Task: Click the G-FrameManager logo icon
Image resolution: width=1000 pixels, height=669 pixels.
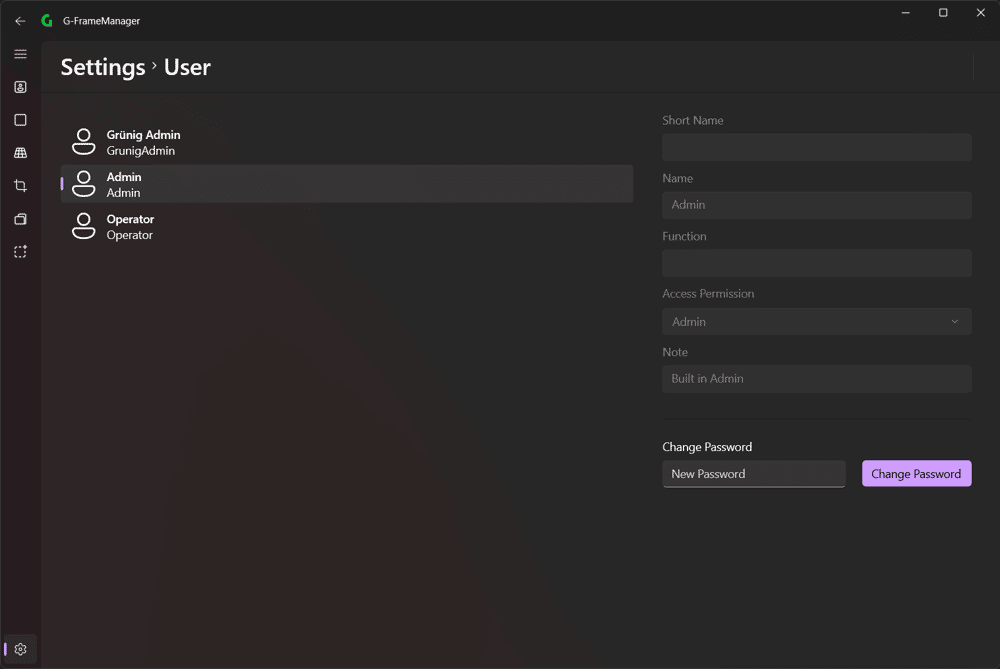Action: pos(47,21)
